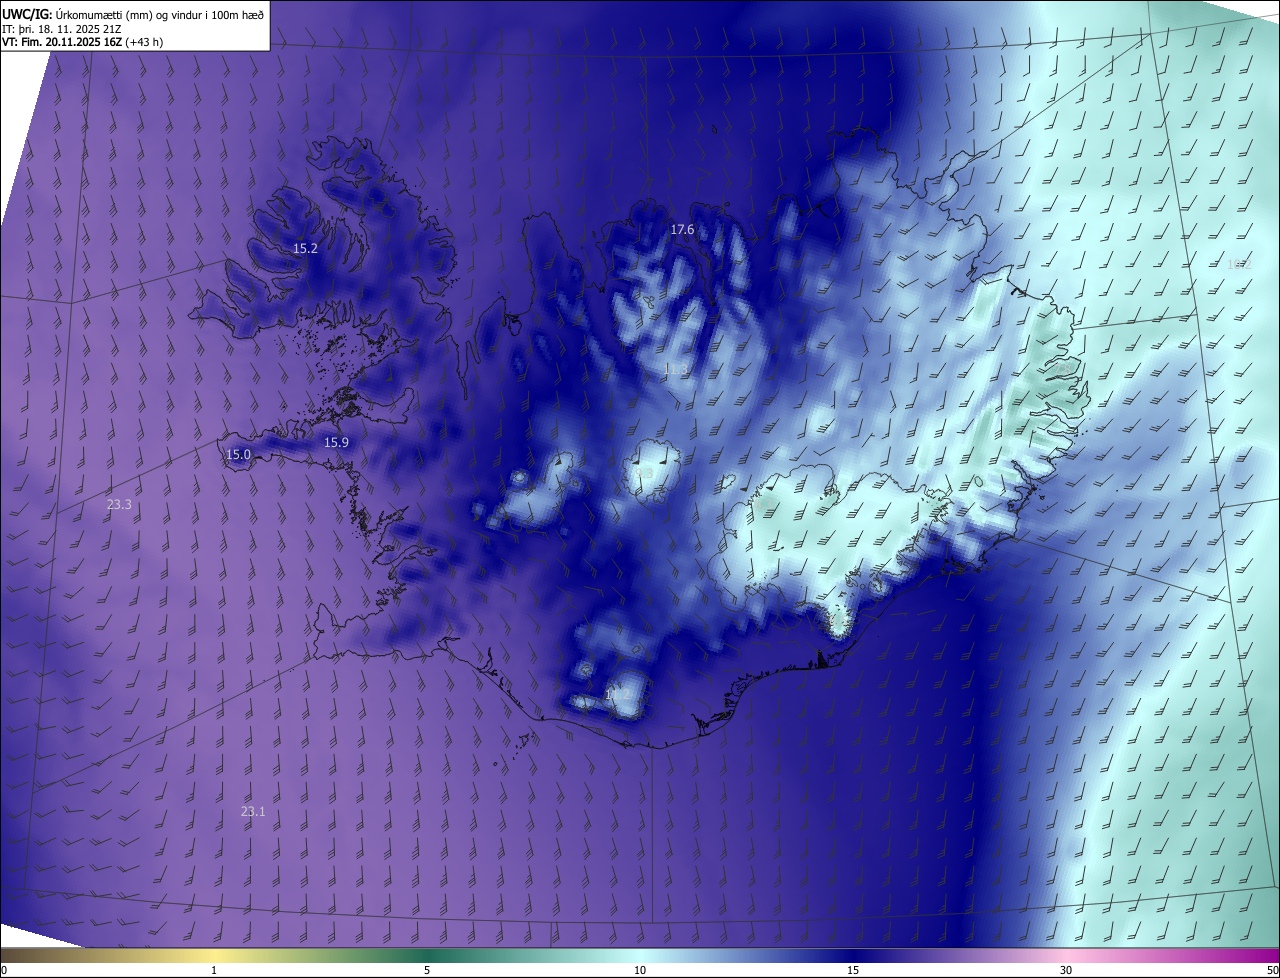Click the 15.0 value at the peninsula tip
The width and height of the screenshot is (1280, 978).
(x=238, y=454)
